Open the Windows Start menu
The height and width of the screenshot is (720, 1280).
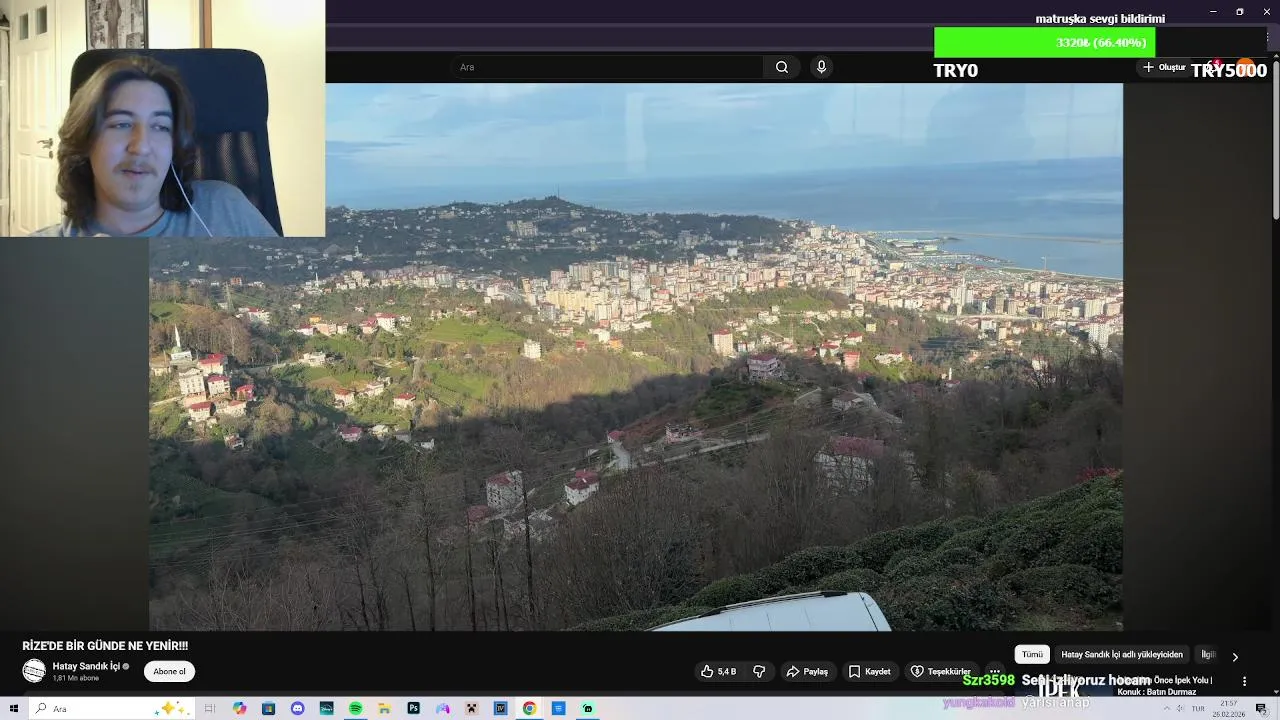pyautogui.click(x=14, y=708)
